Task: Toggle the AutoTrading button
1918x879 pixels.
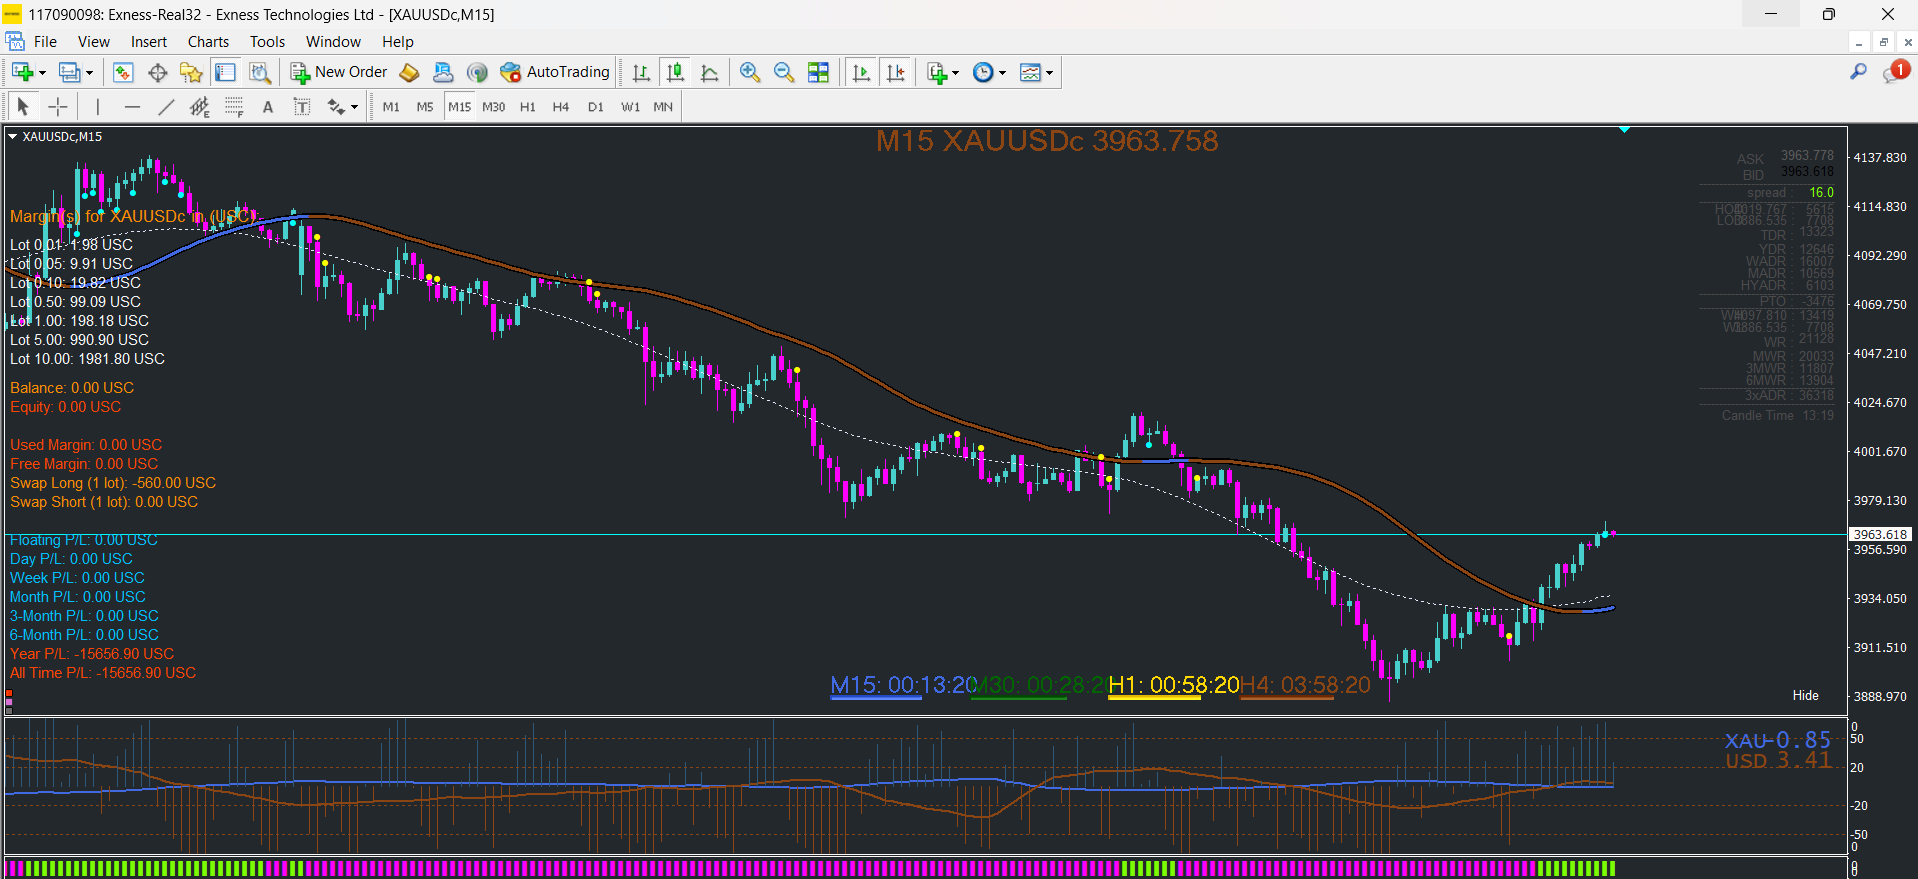Action: [x=555, y=72]
